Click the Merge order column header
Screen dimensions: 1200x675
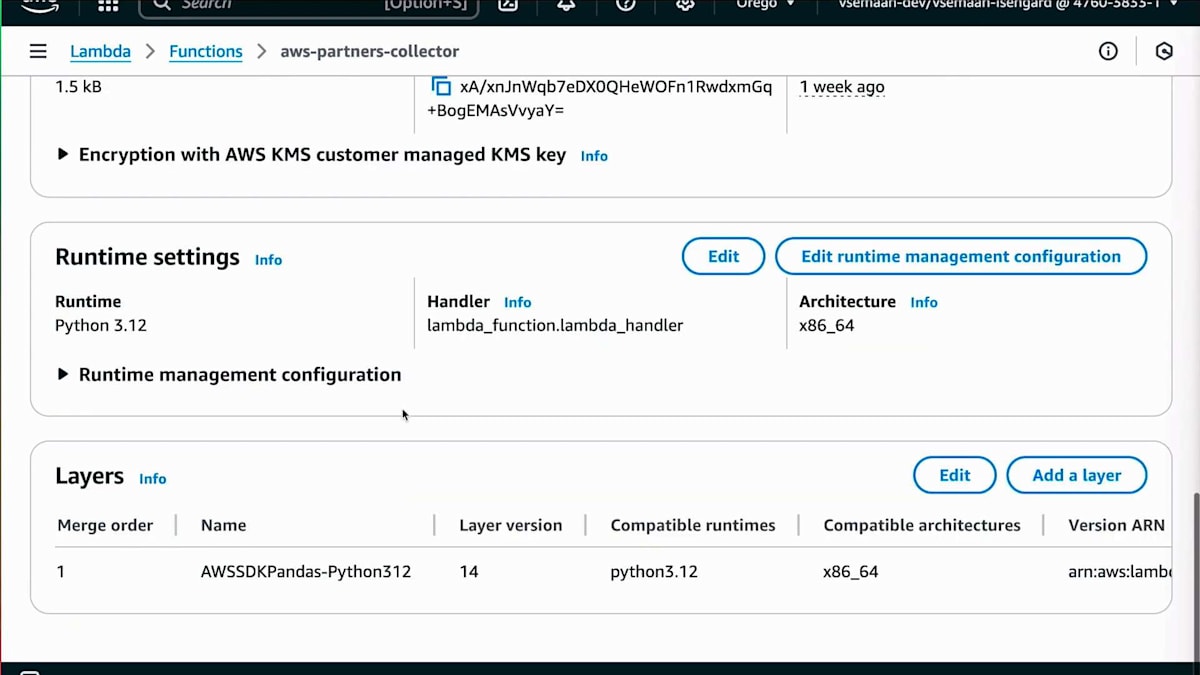click(x=105, y=525)
